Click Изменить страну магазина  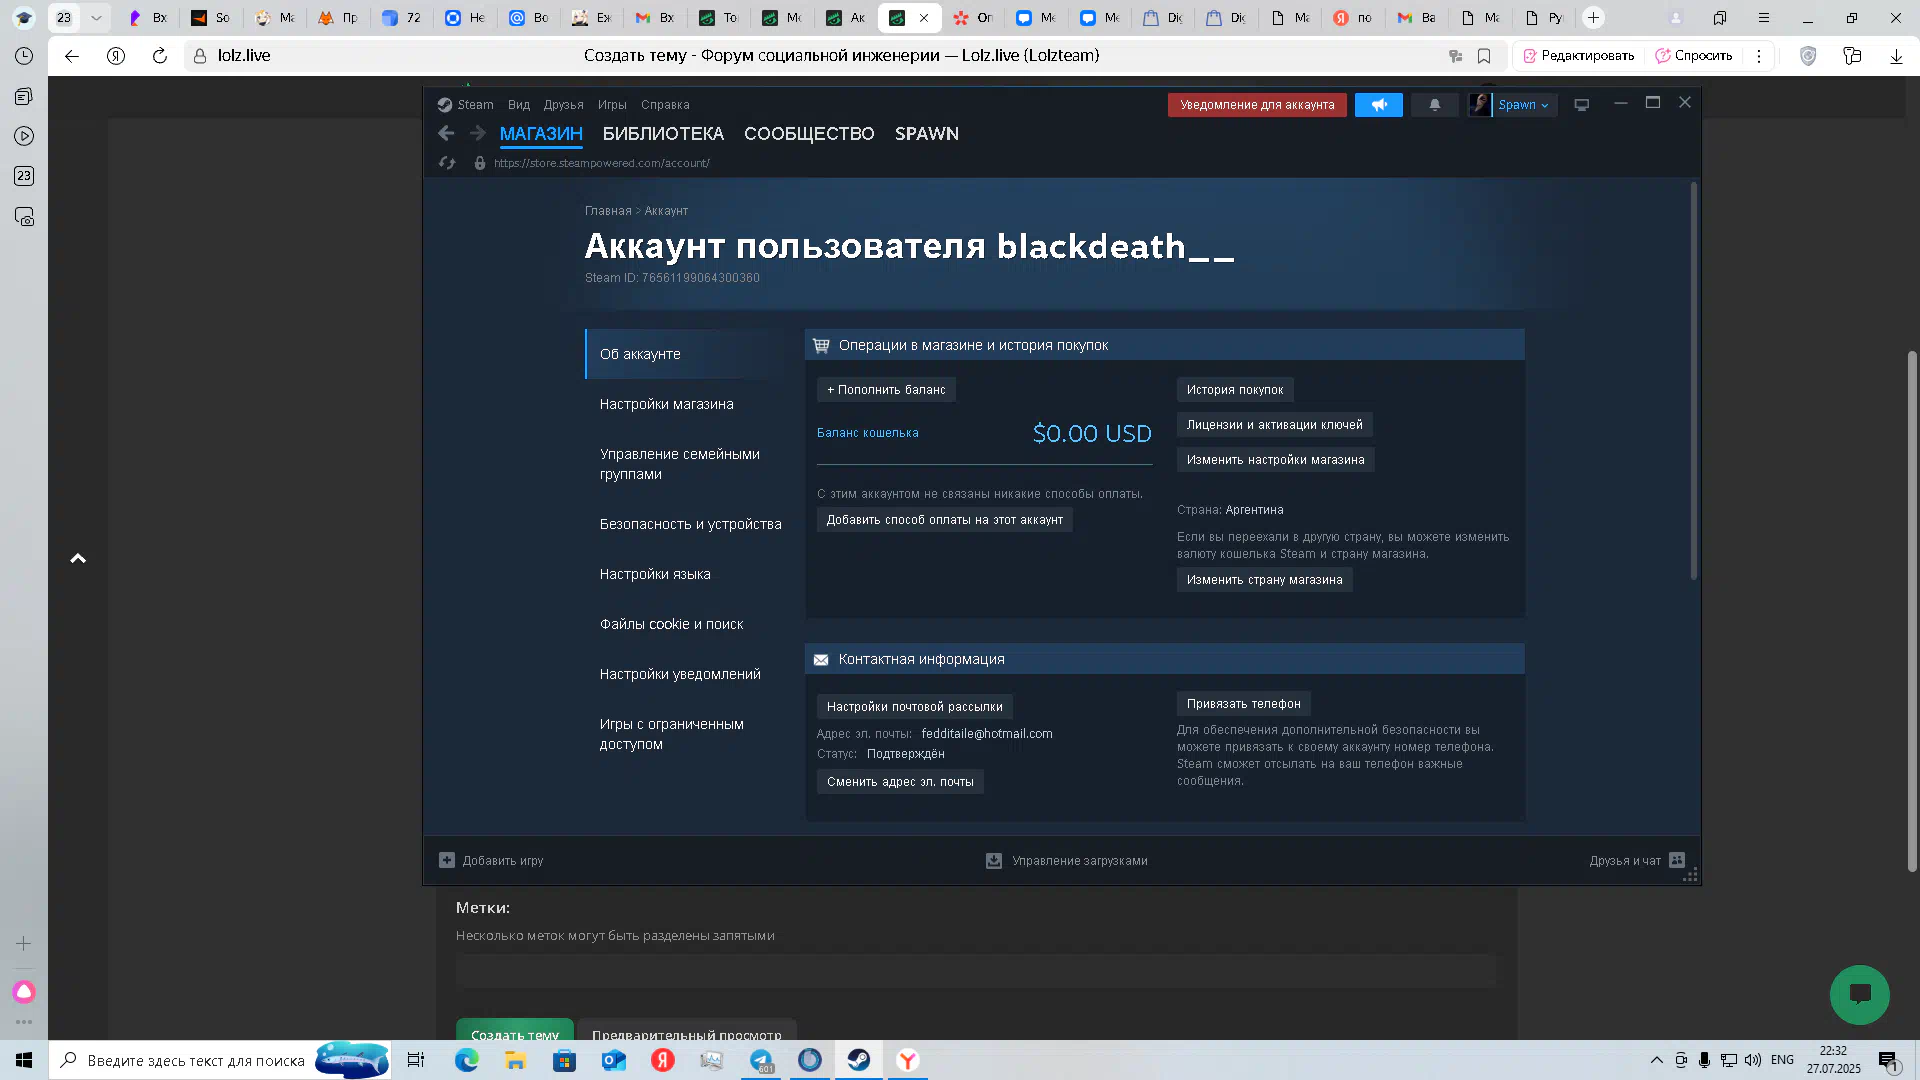1265,580
